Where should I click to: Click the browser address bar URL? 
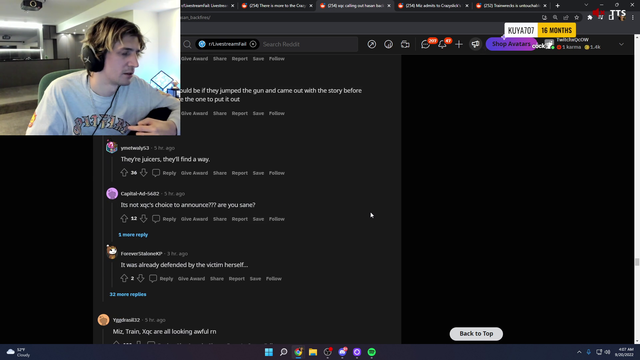(196, 18)
